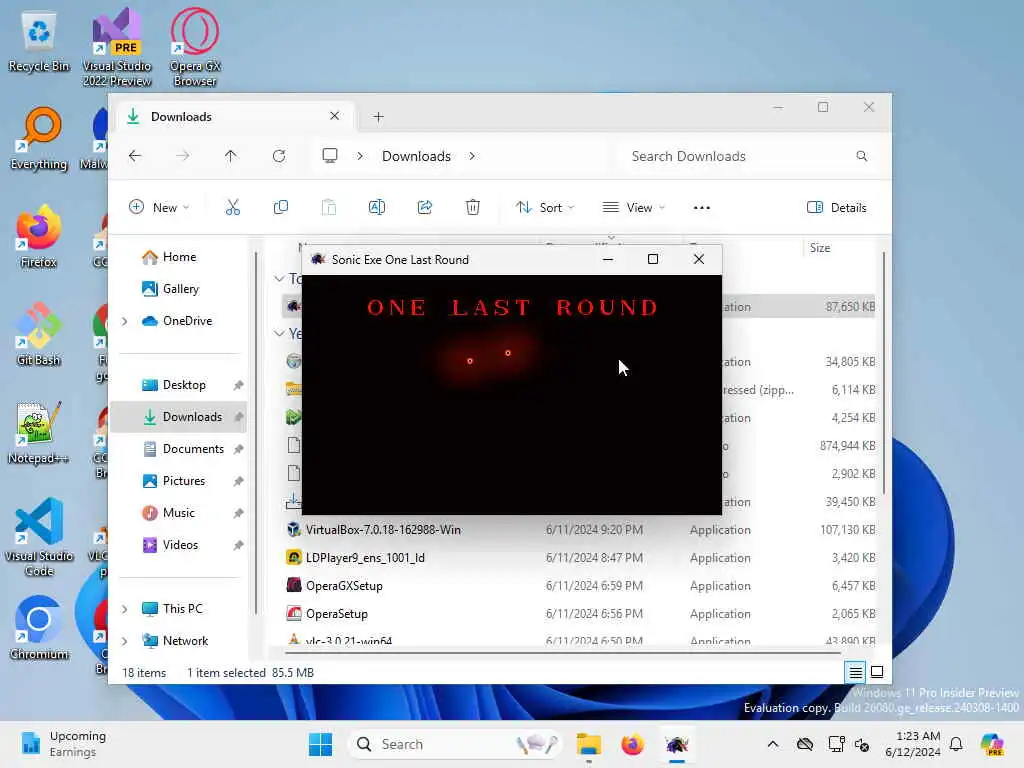Screen dimensions: 1024x768
Task: Click the taskbar Search box
Action: coord(456,744)
